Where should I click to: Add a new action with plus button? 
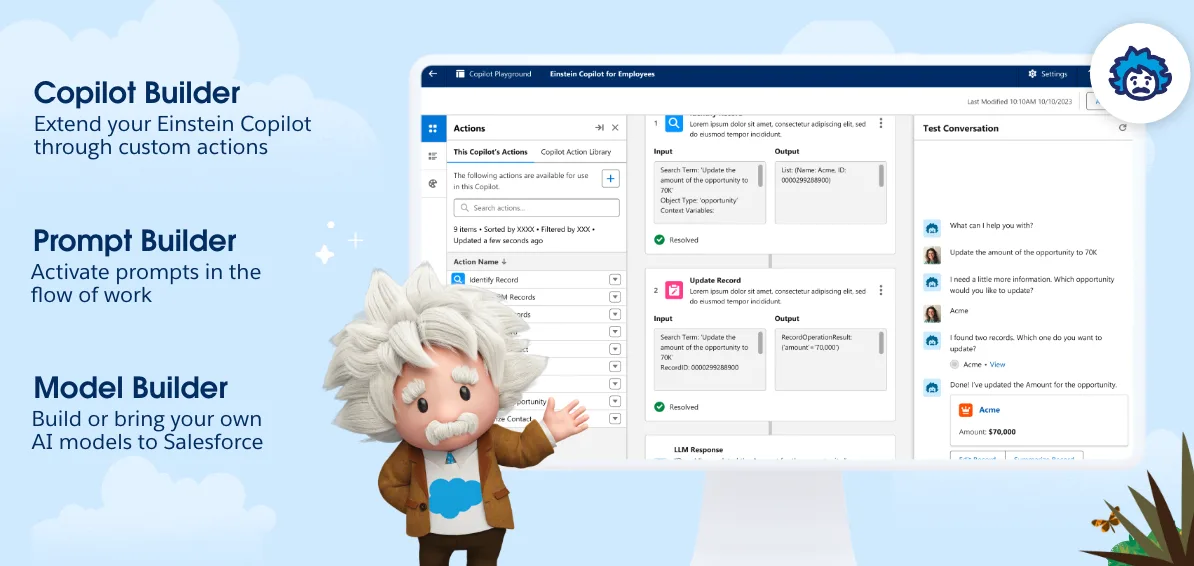(x=611, y=179)
